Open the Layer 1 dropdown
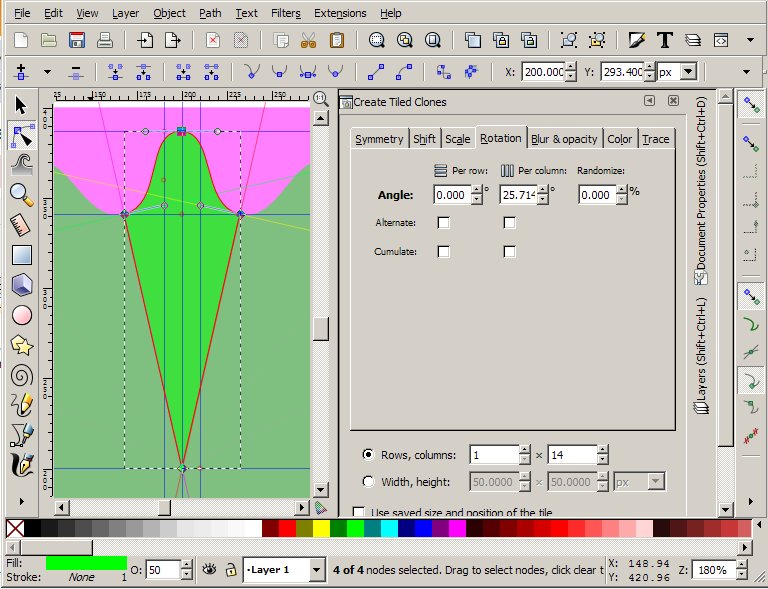The image size is (768, 589). pos(316,570)
